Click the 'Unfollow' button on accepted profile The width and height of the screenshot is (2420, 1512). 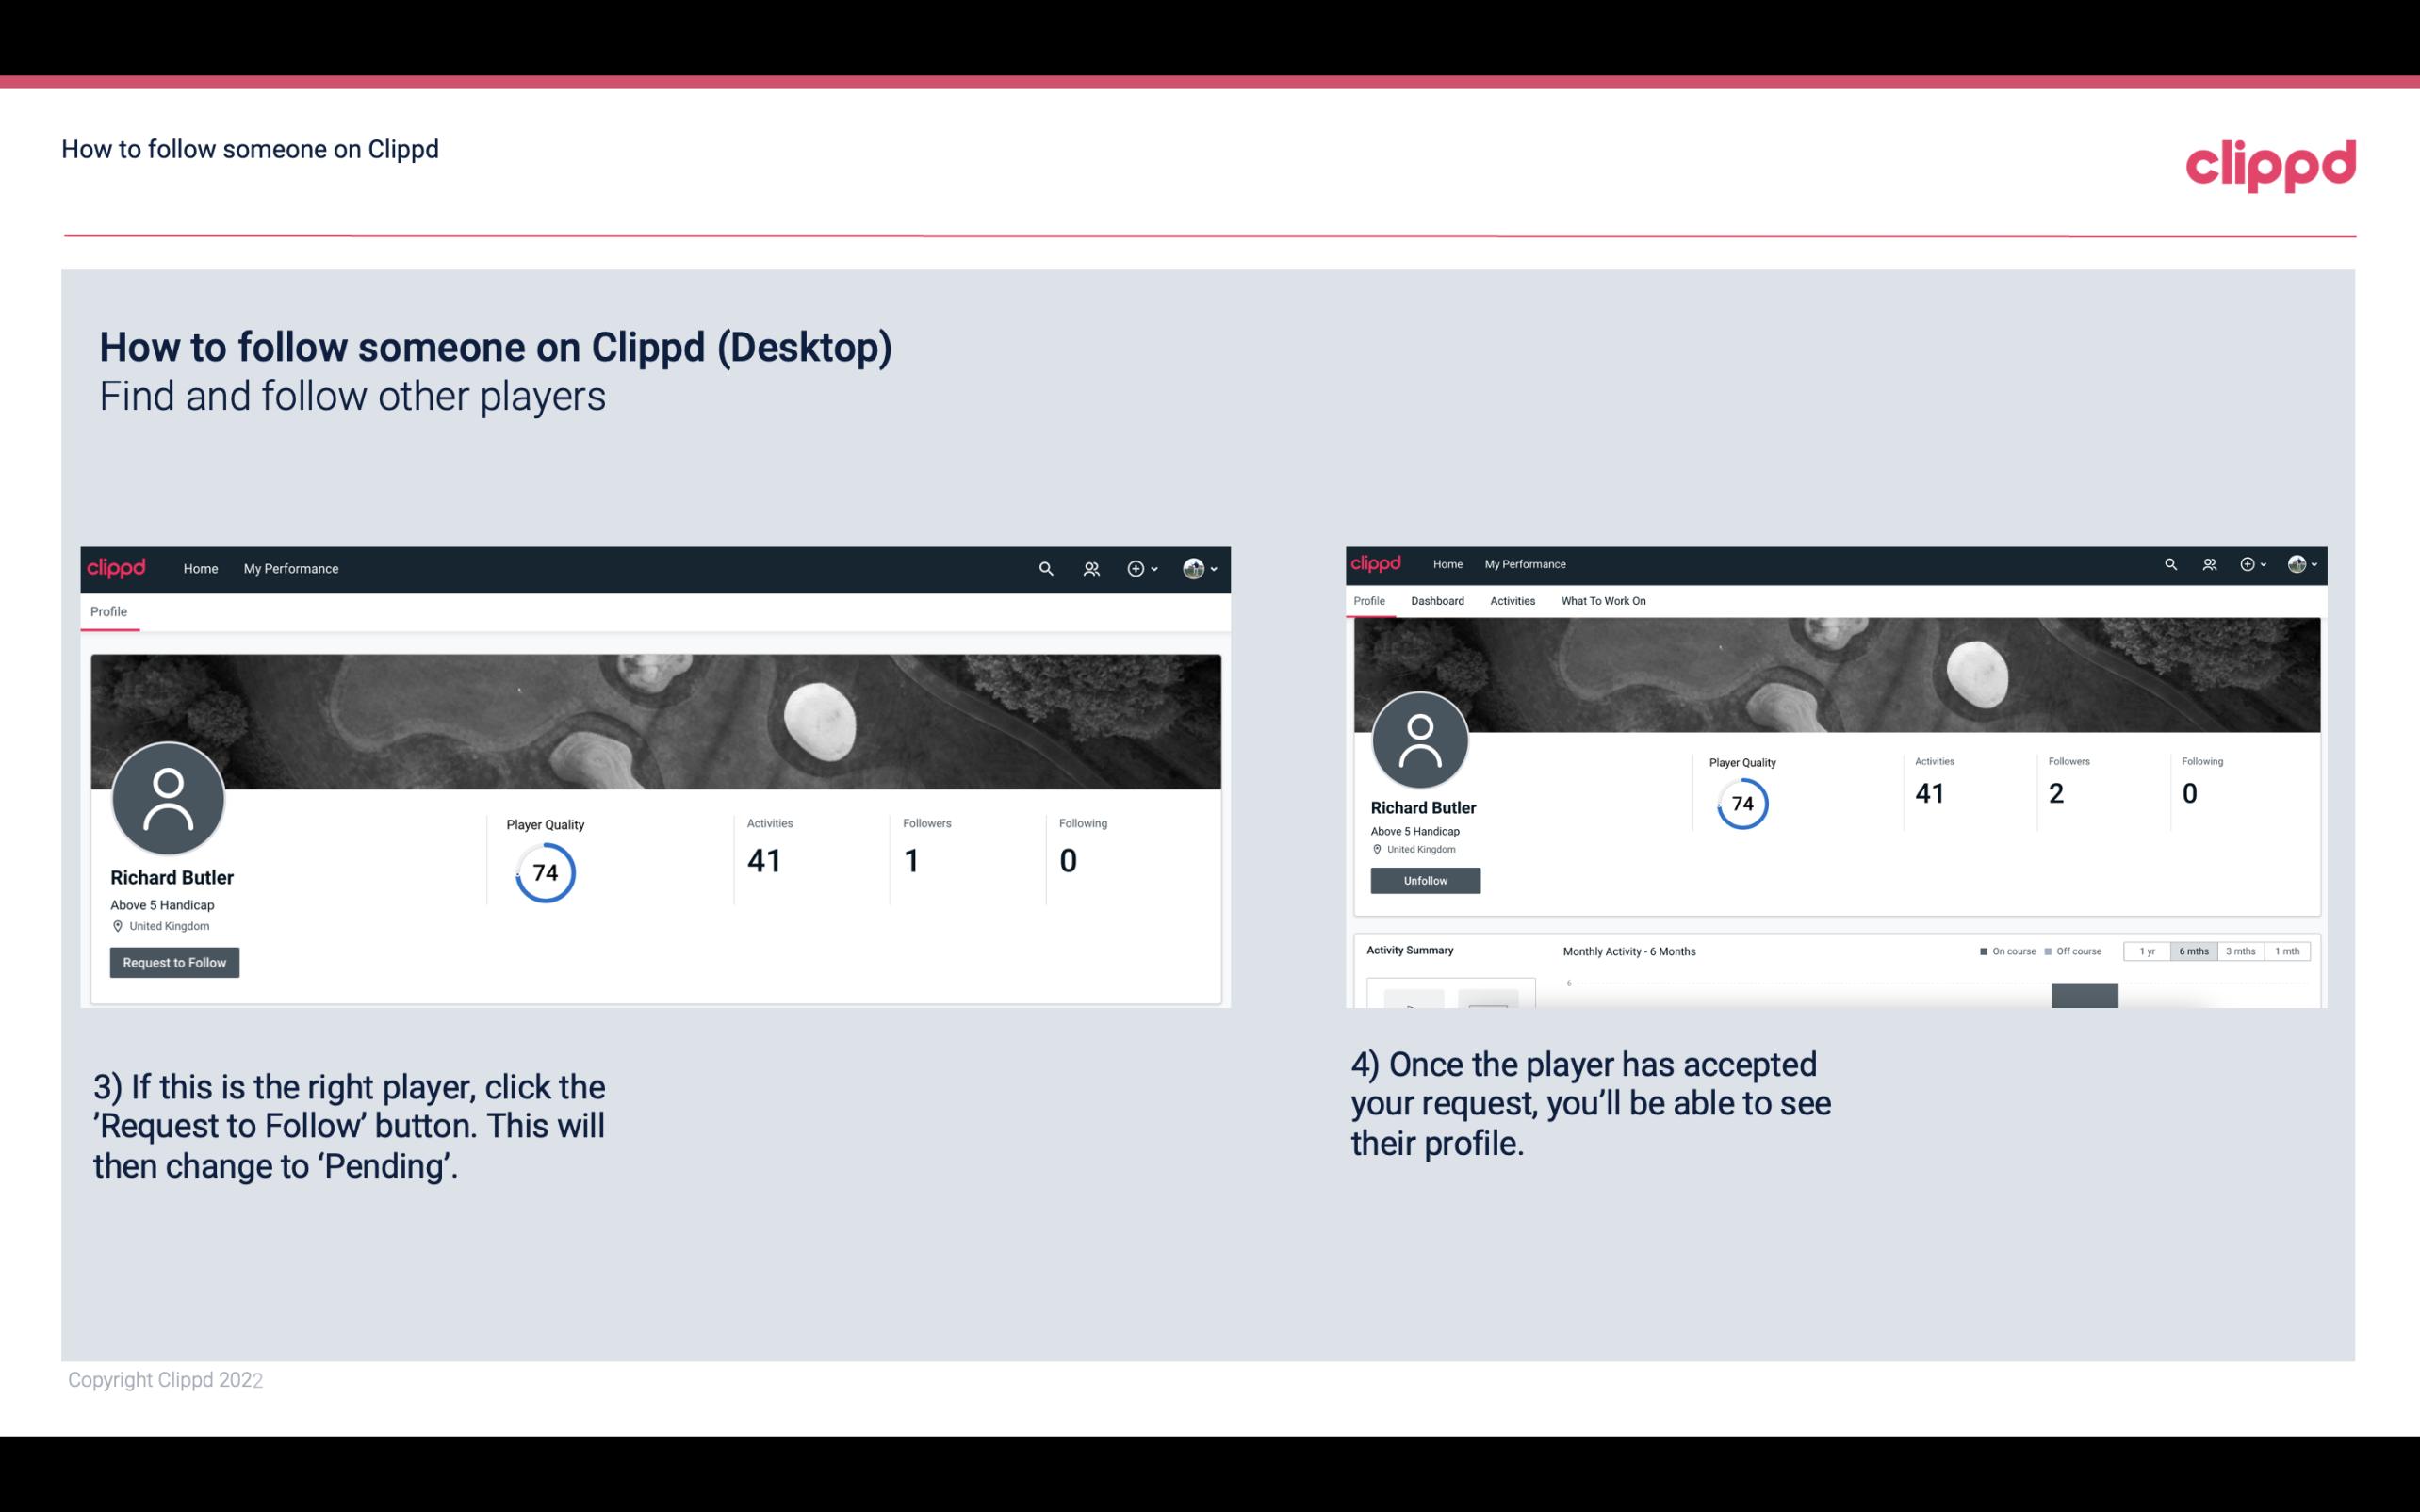pyautogui.click(x=1425, y=880)
